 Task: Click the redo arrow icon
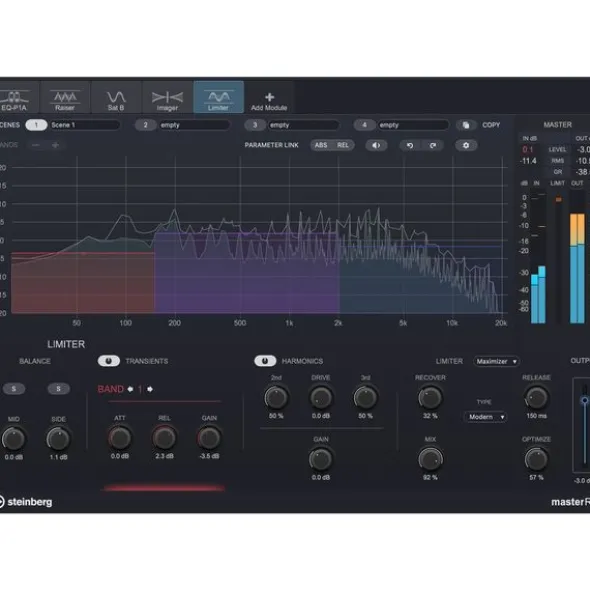[x=433, y=145]
